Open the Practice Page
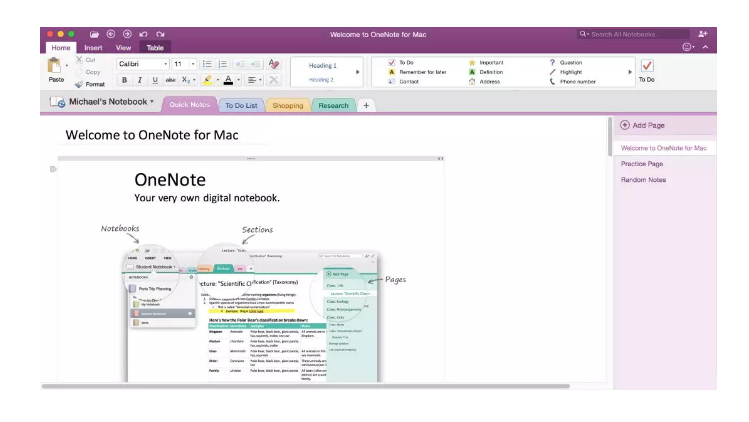Viewport: 749px width, 422px height. point(642,164)
